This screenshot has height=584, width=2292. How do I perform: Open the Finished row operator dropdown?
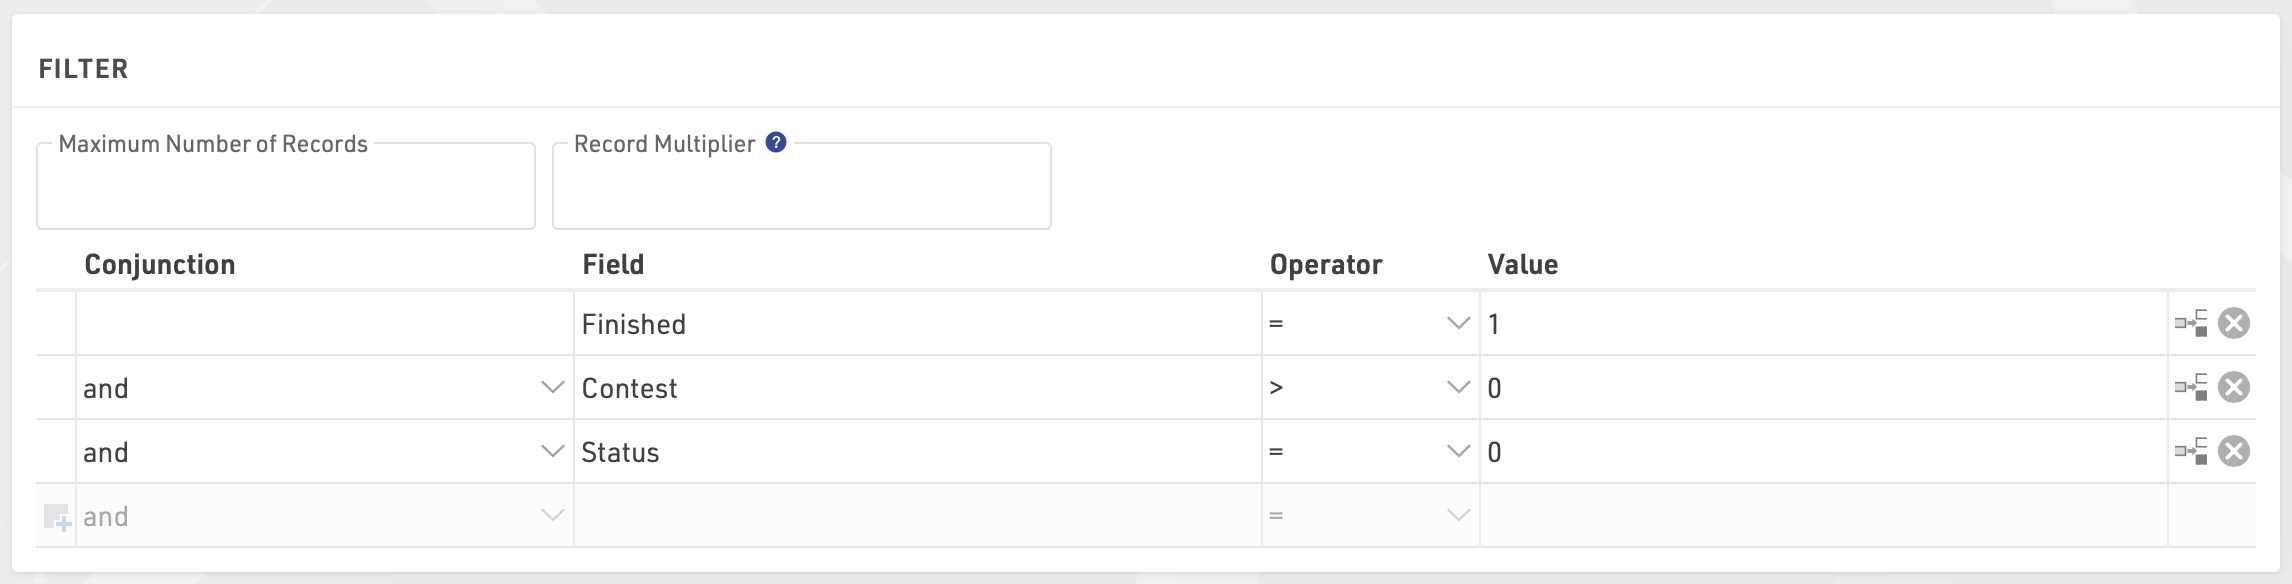(1458, 323)
